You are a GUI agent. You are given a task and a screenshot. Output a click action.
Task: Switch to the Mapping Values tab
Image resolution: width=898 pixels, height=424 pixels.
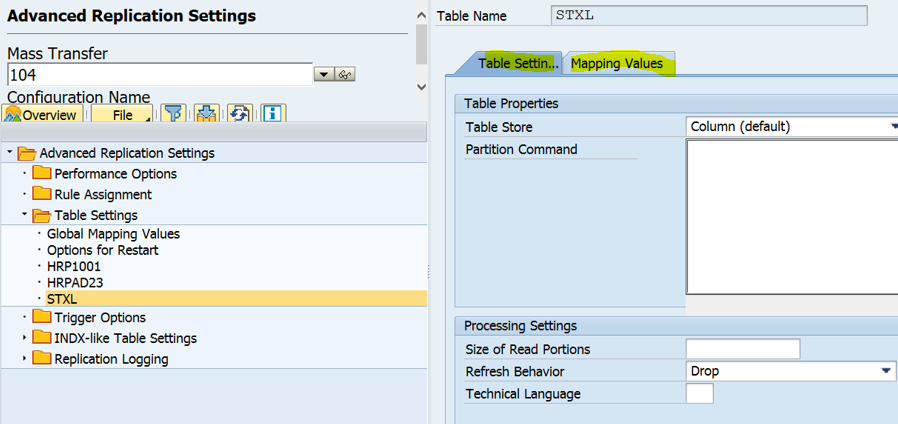[617, 64]
